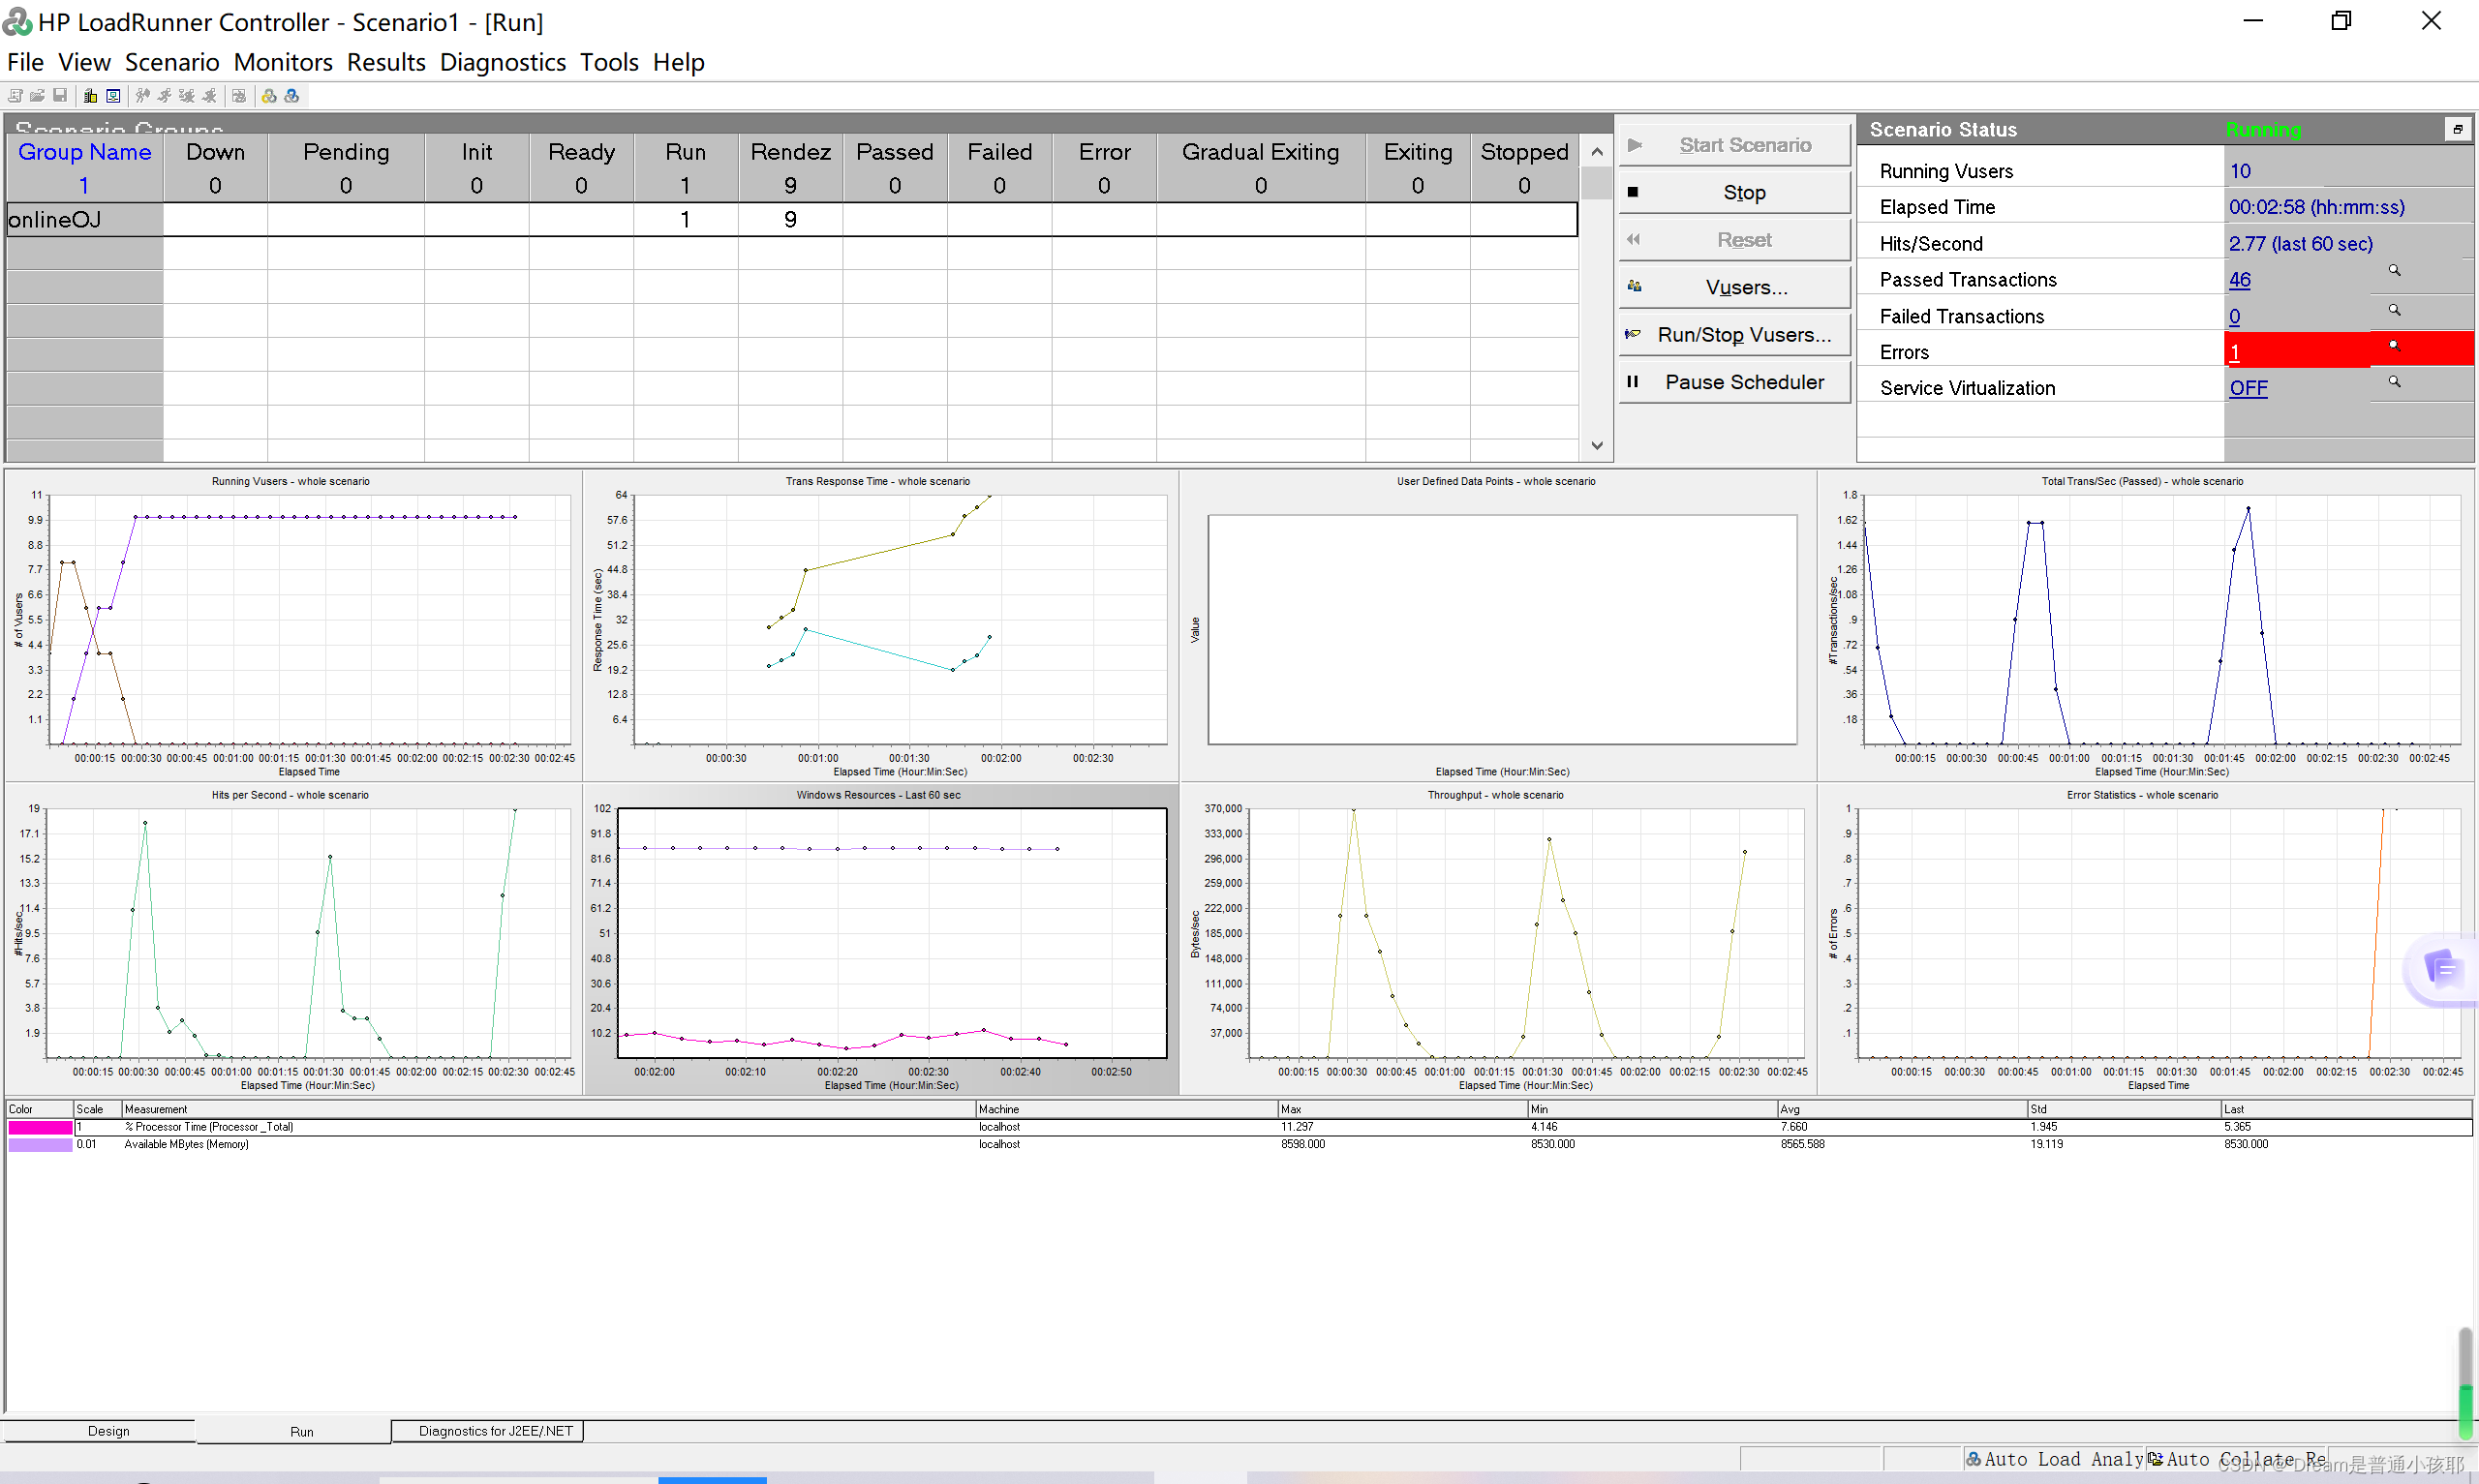The height and width of the screenshot is (1484, 2479).
Task: Click the Run/Stop Vusers... button
Action: (1735, 335)
